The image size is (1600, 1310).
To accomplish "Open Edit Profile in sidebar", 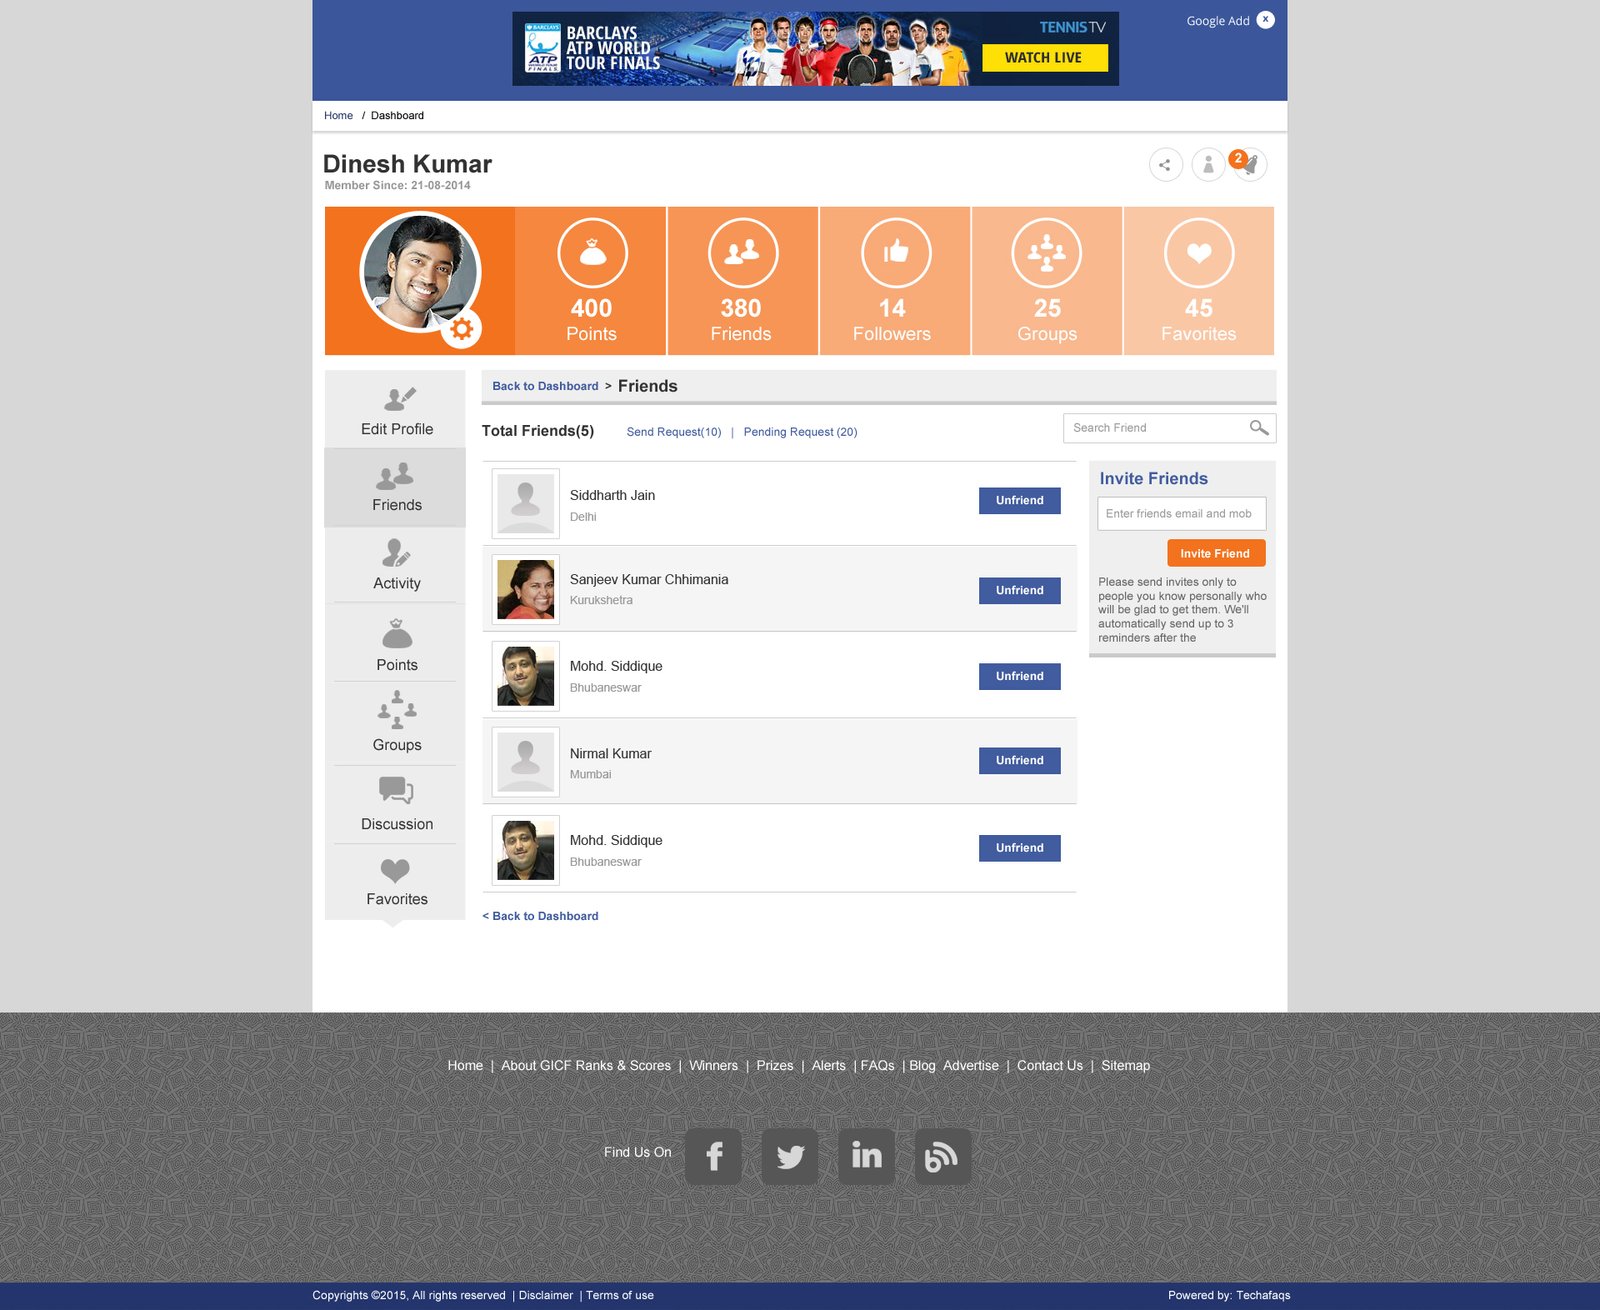I will (396, 410).
